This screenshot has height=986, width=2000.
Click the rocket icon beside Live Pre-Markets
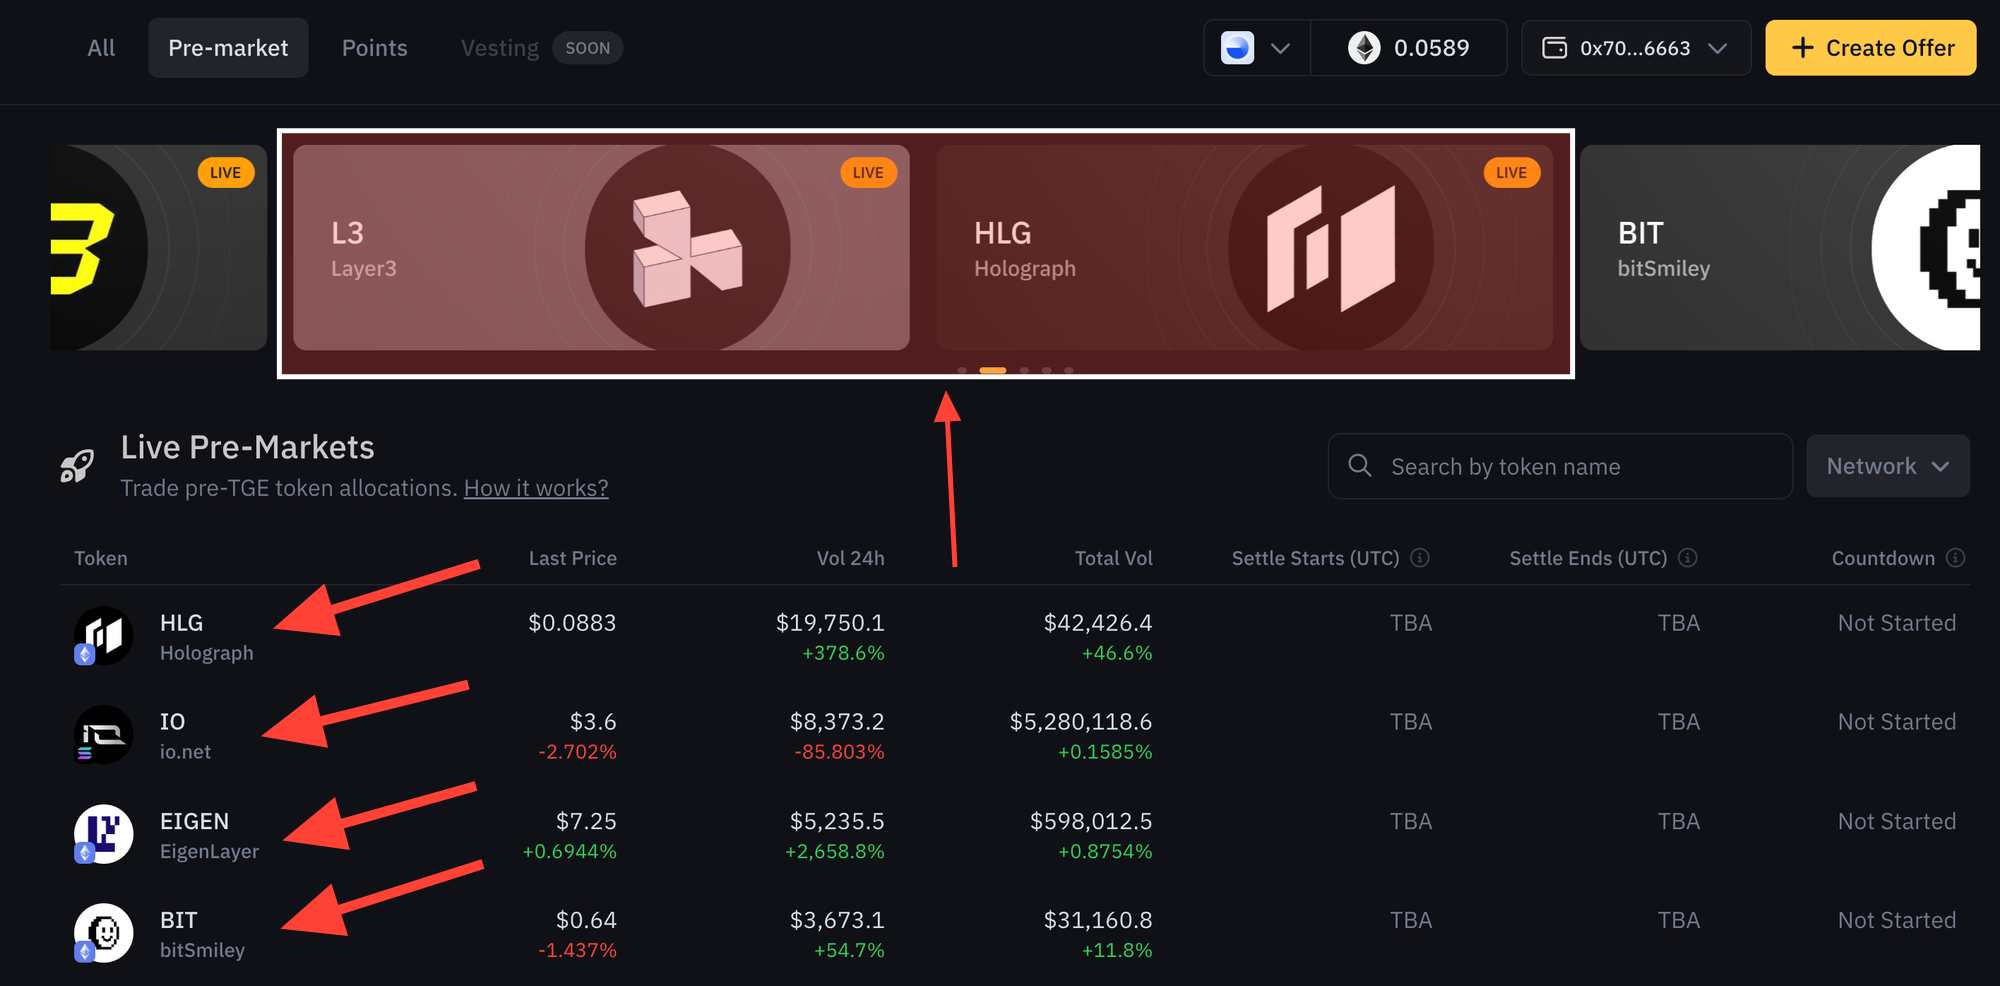[x=77, y=466]
